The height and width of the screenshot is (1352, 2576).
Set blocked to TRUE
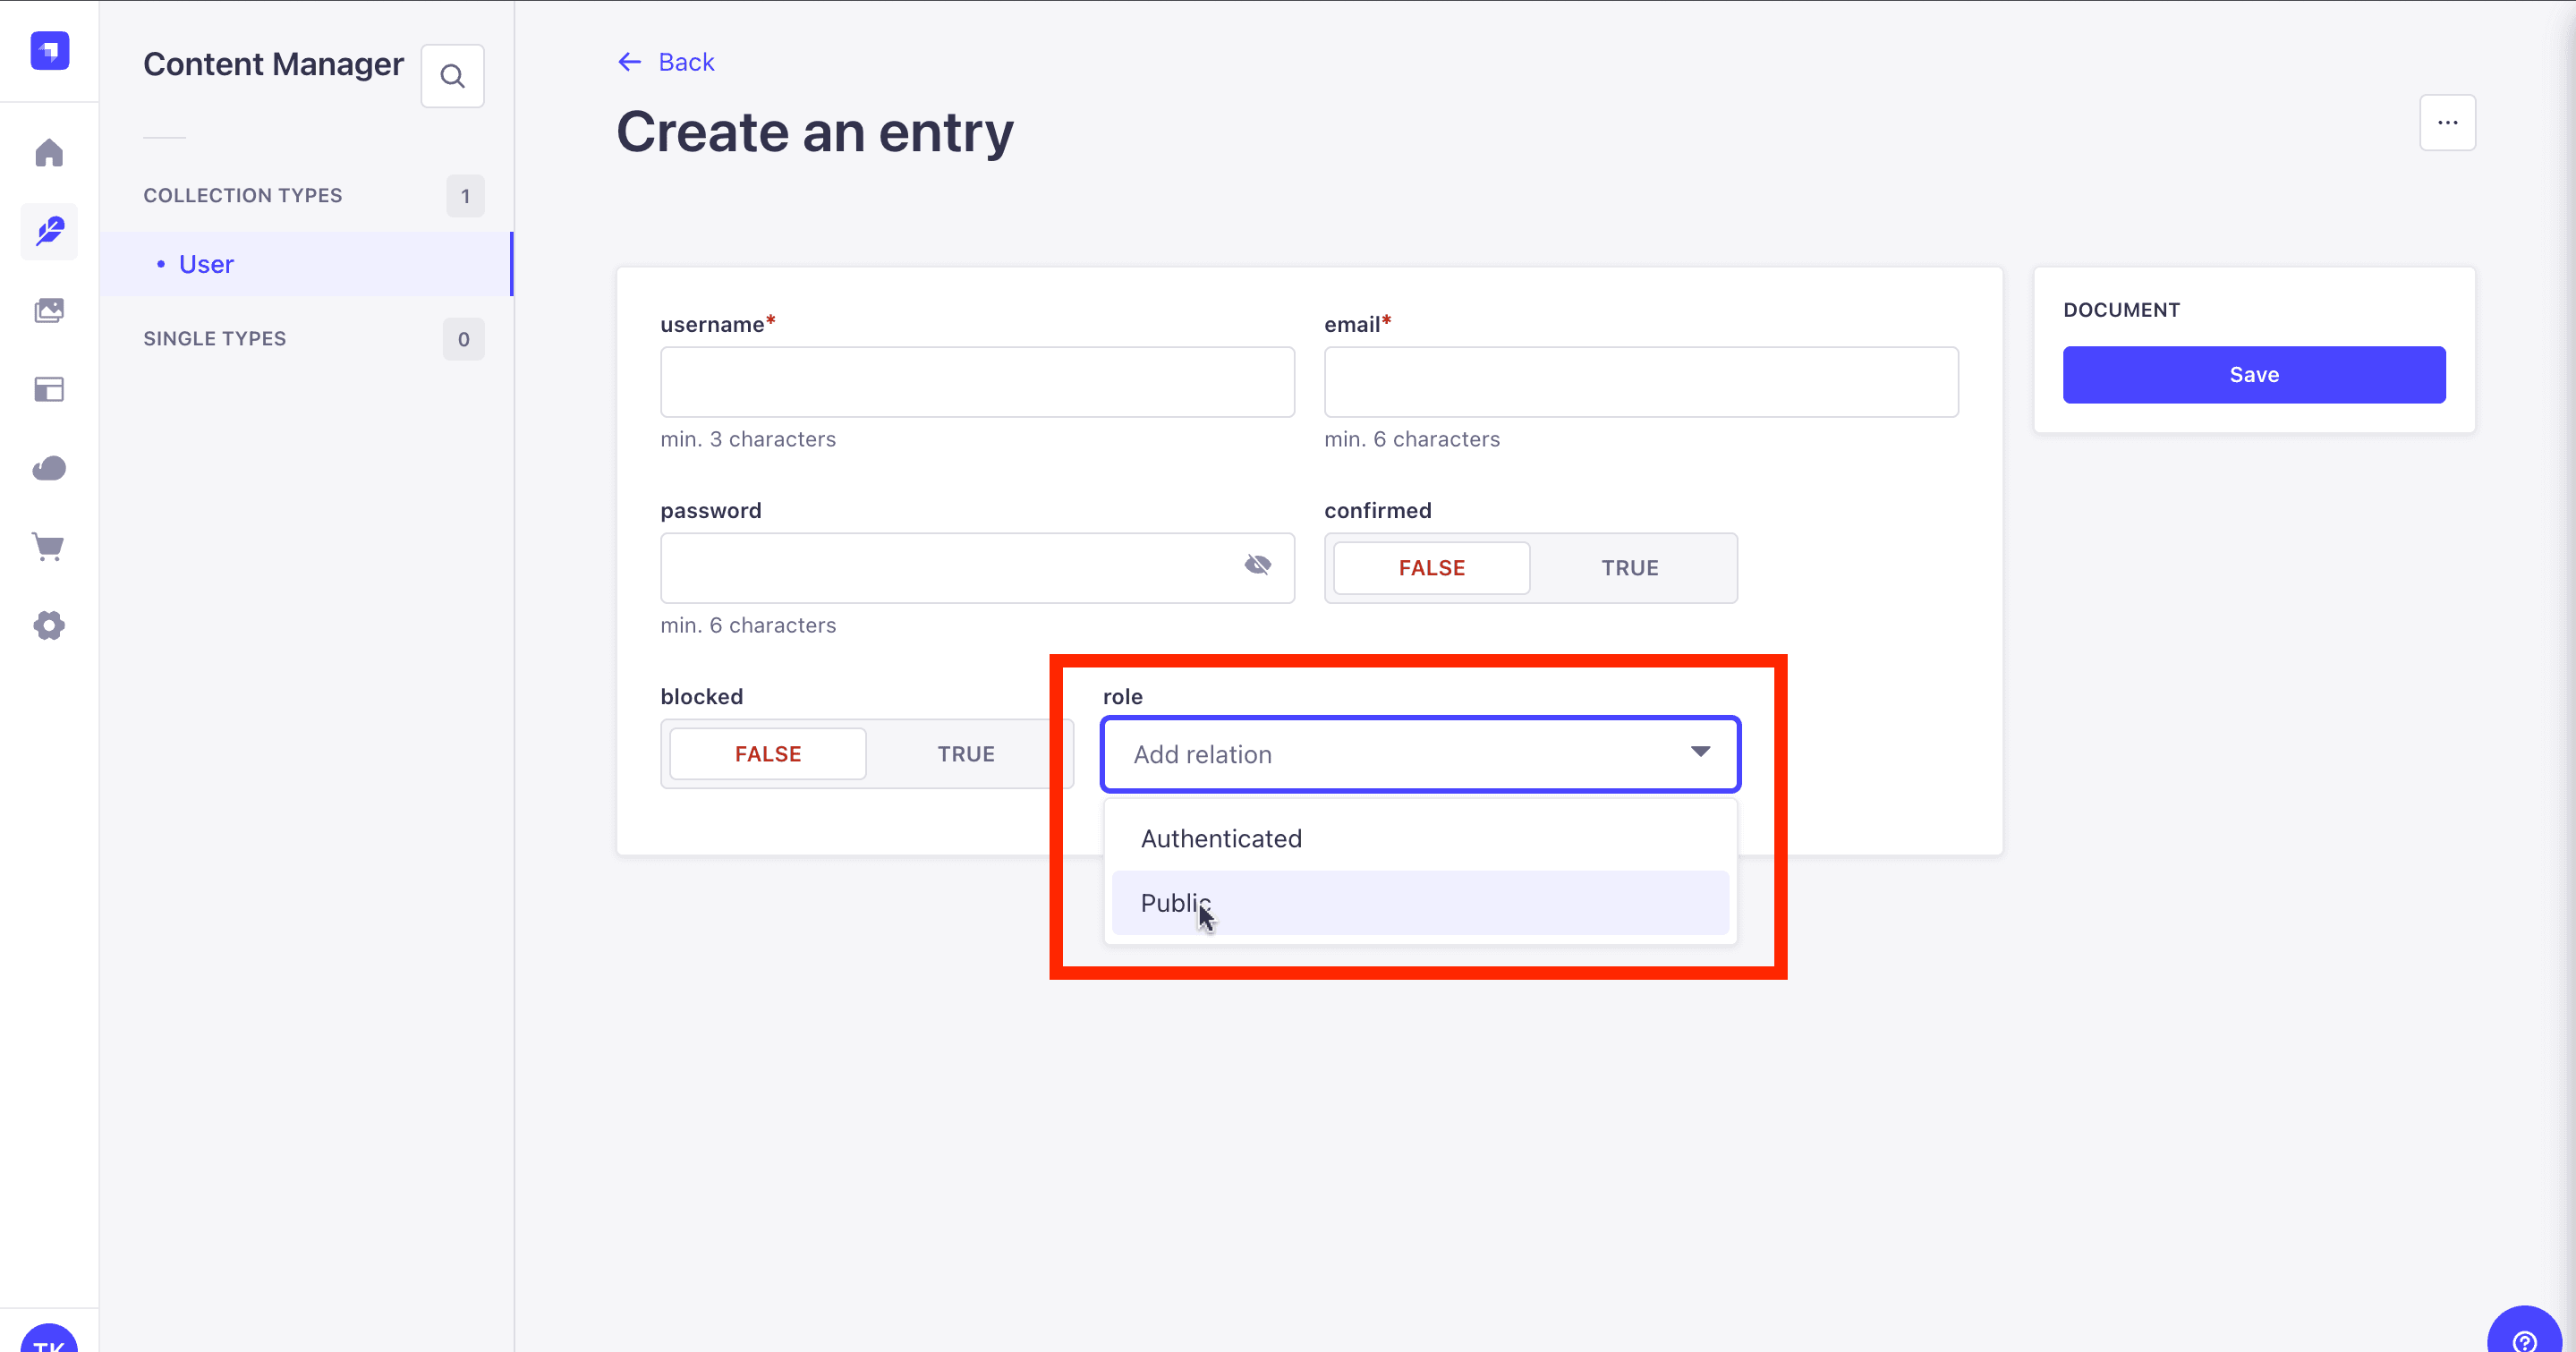coord(965,754)
